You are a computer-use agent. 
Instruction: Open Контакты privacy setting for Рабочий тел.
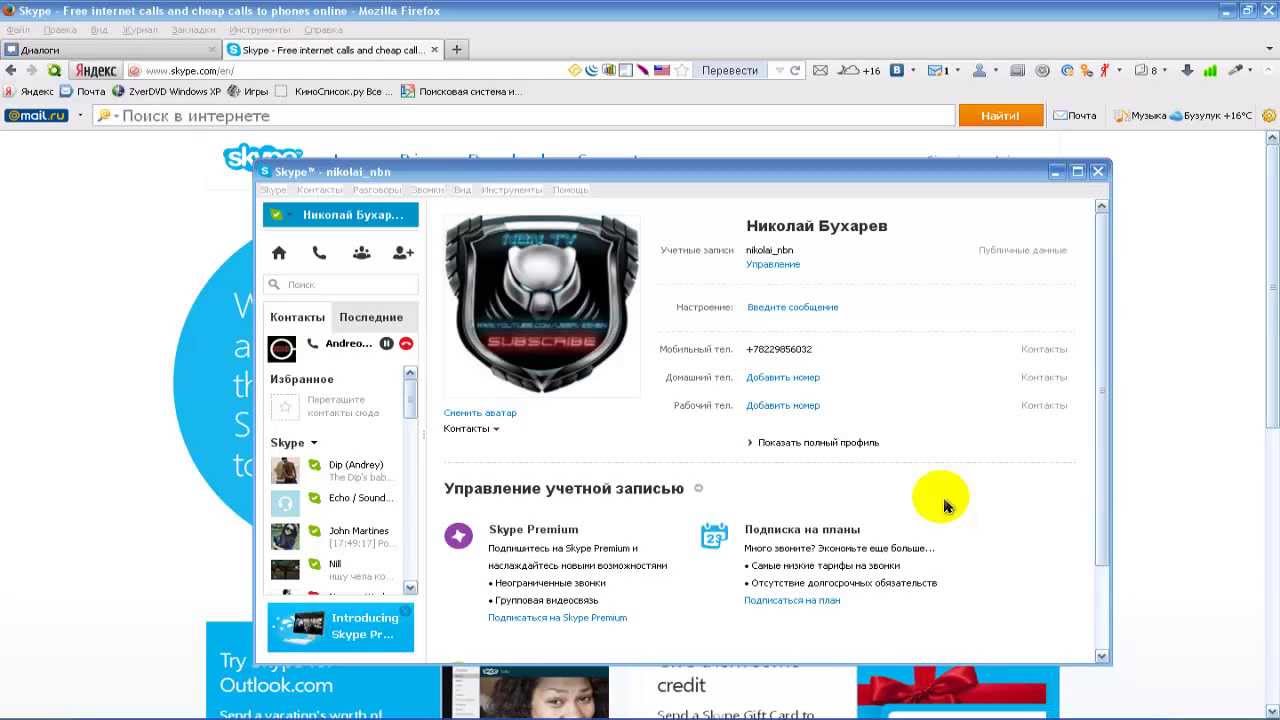(x=1044, y=405)
